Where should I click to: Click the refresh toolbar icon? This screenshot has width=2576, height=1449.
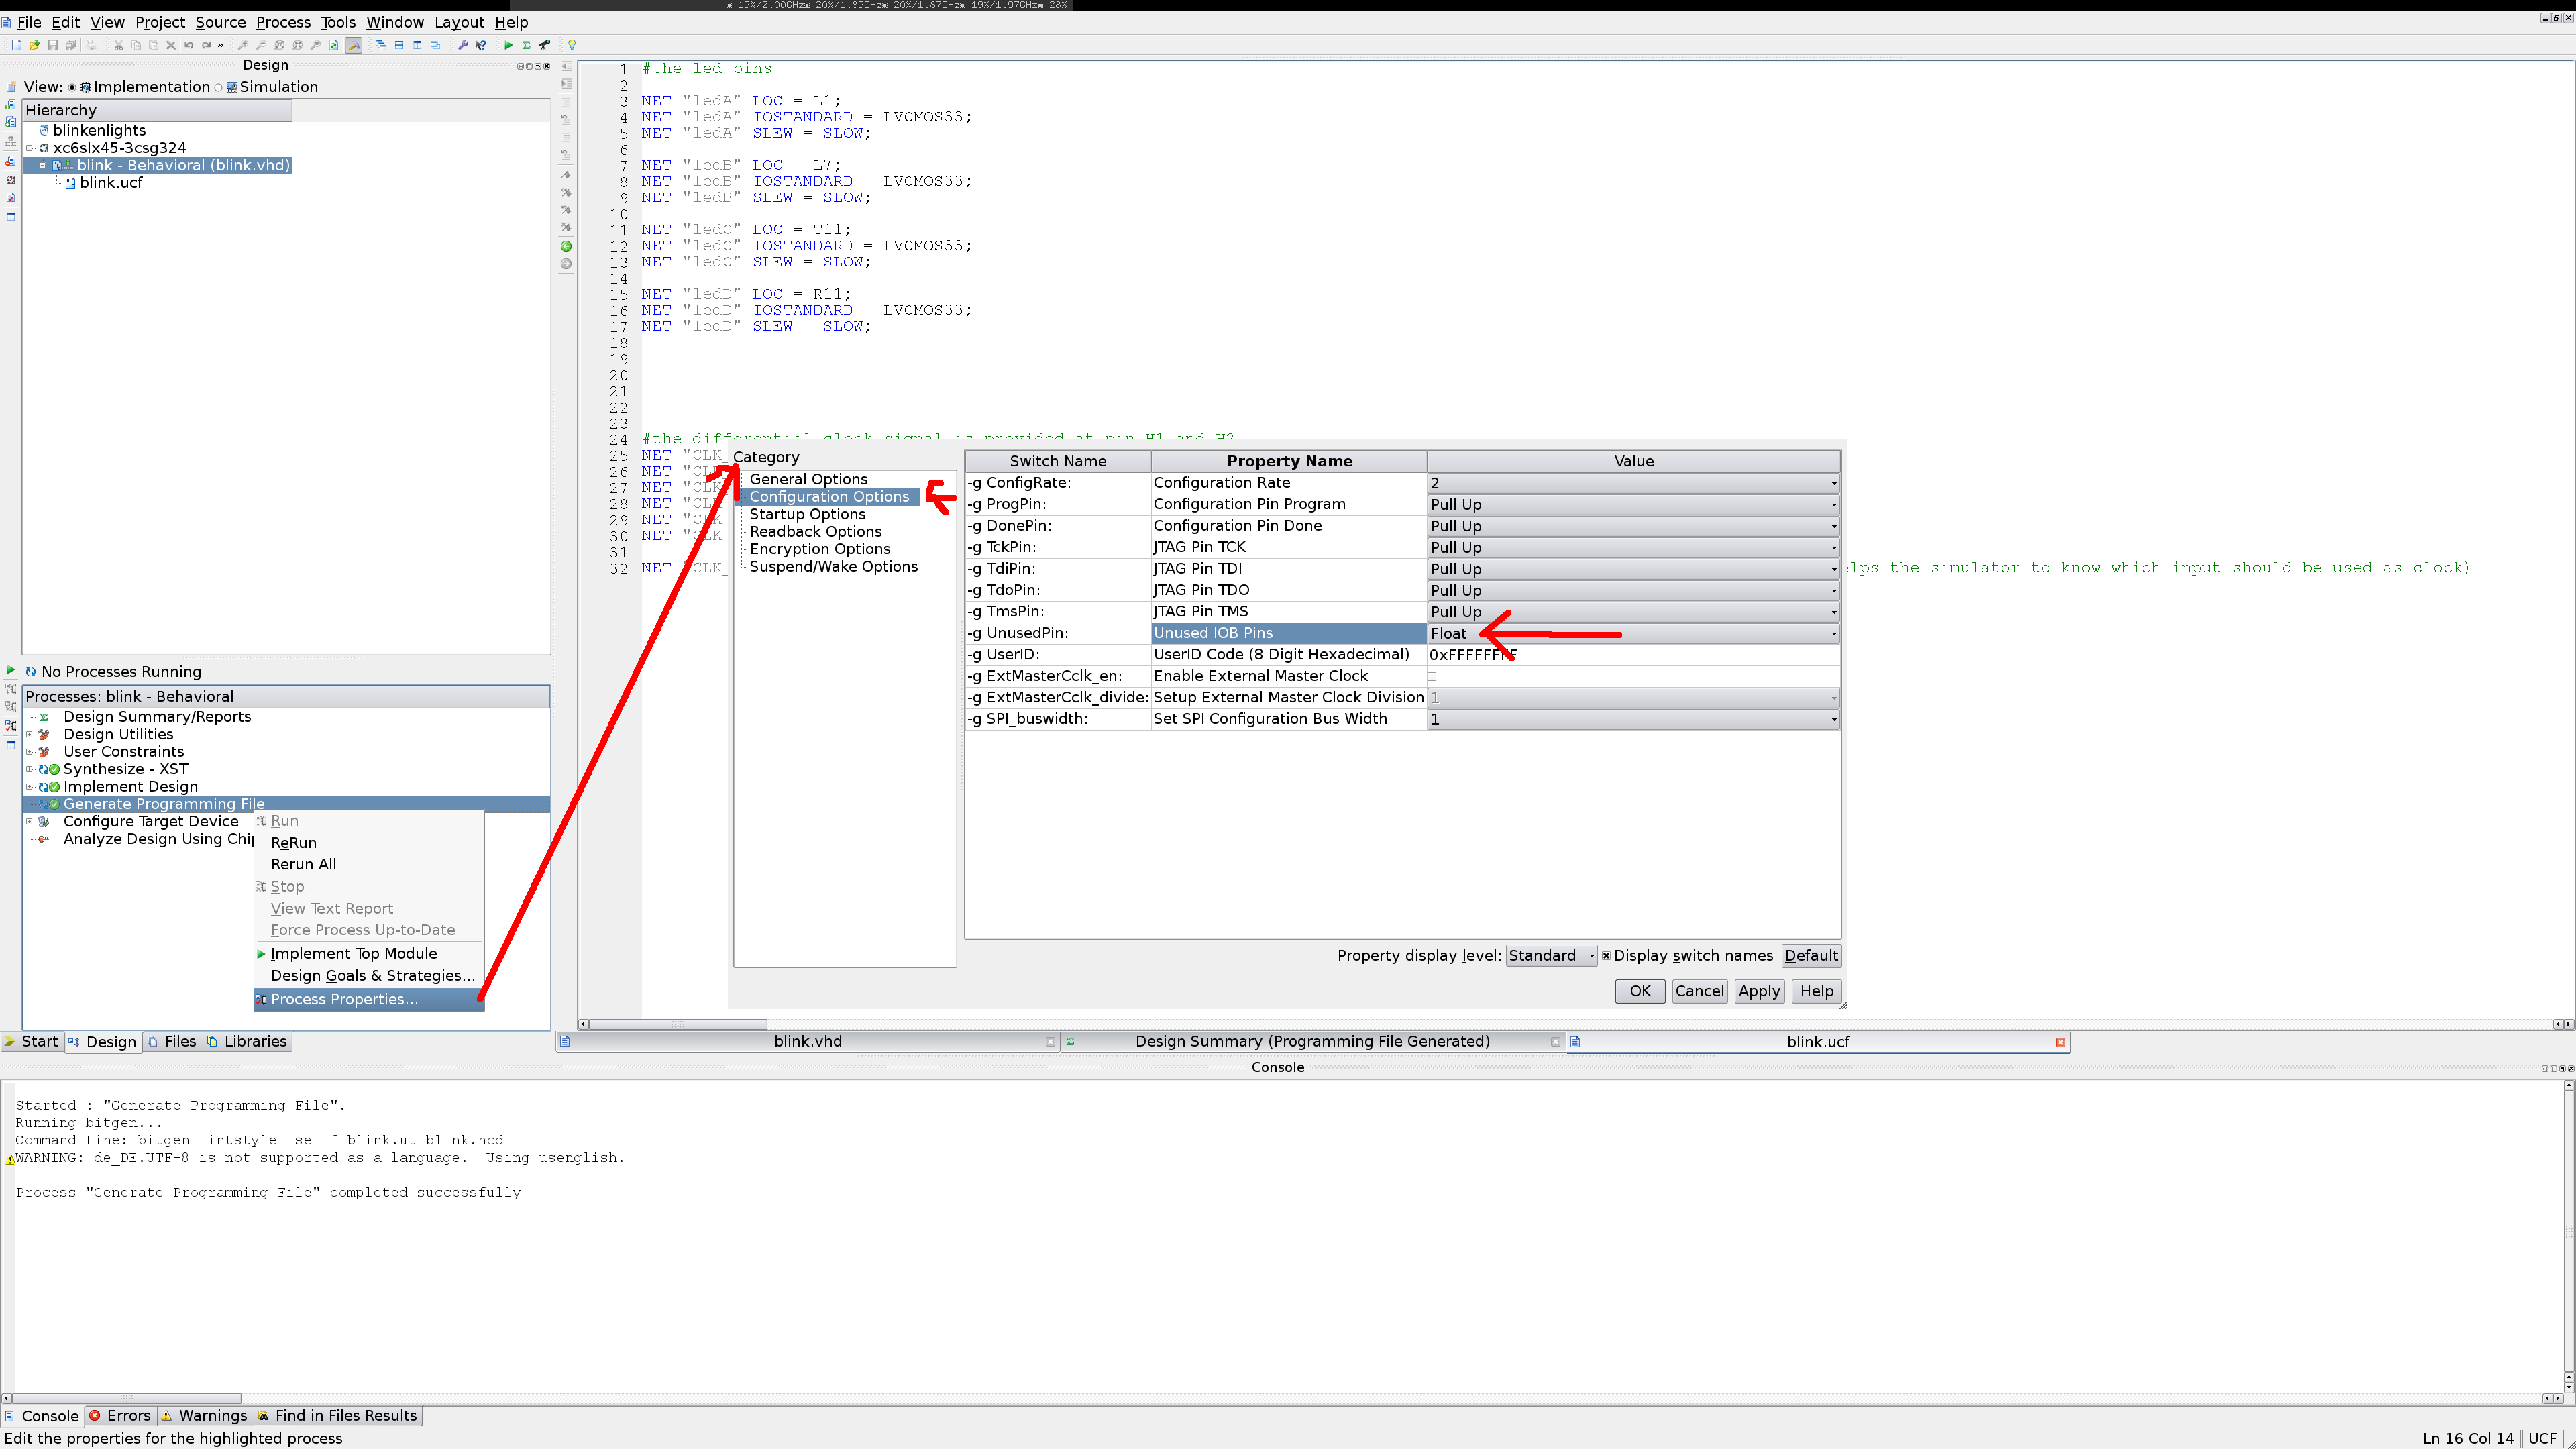click(x=333, y=45)
